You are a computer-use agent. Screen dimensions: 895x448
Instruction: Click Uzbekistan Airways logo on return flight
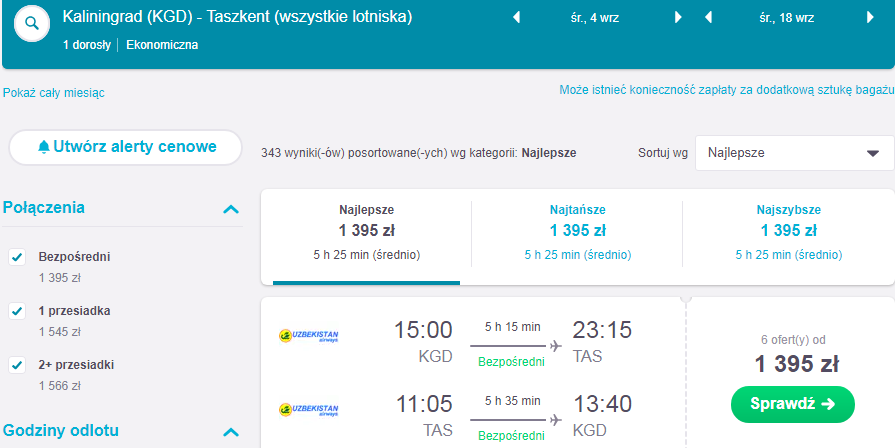click(x=308, y=410)
